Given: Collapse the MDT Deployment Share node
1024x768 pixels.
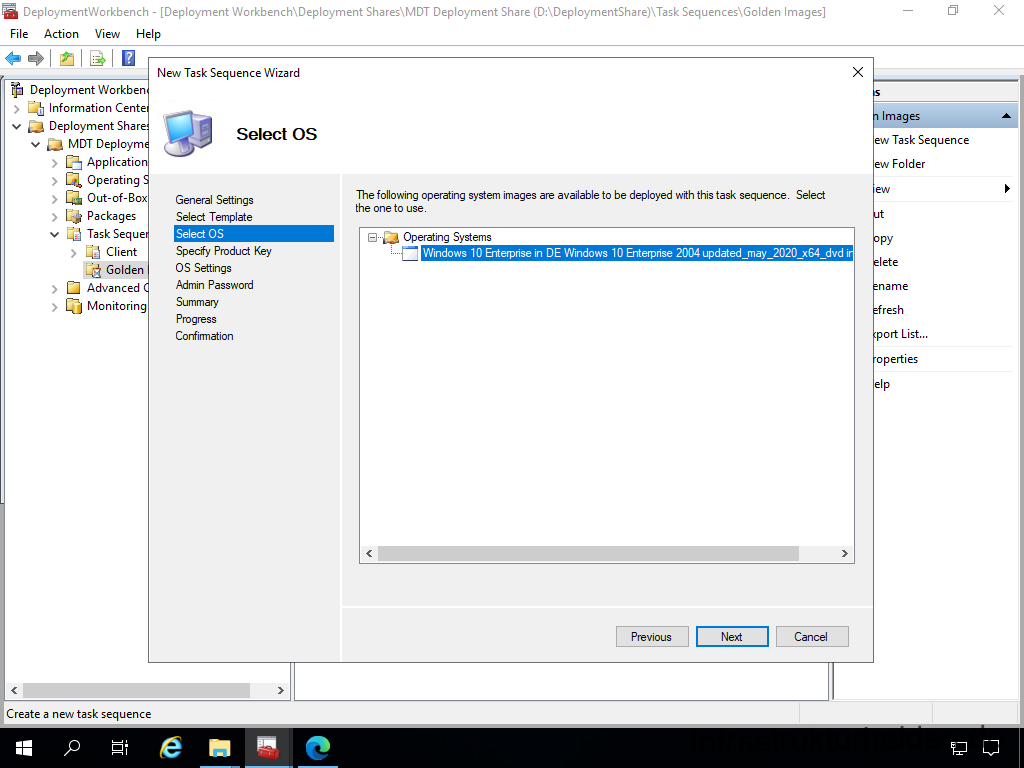Looking at the screenshot, I should (x=36, y=144).
